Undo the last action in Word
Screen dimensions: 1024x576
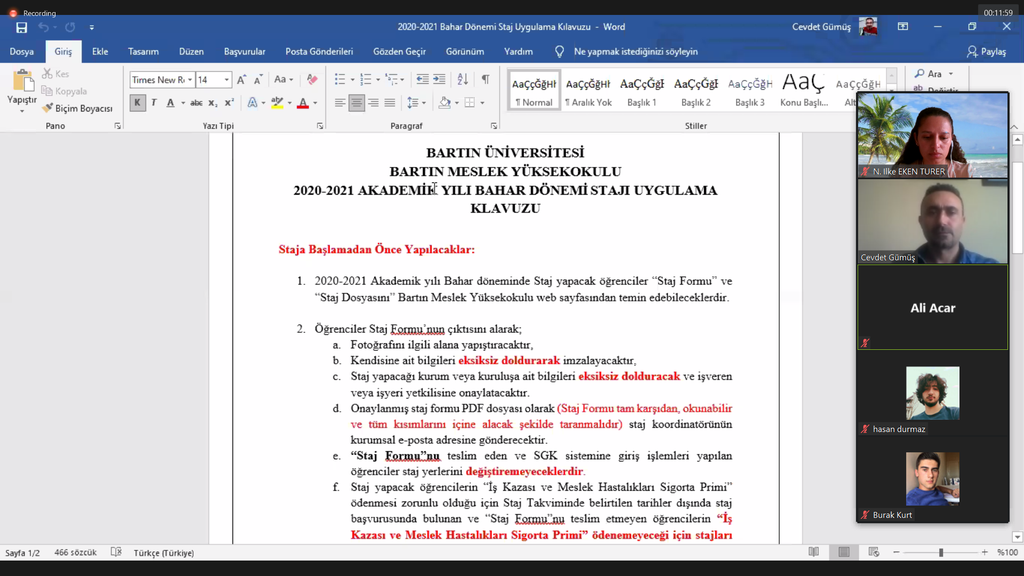[x=44, y=27]
